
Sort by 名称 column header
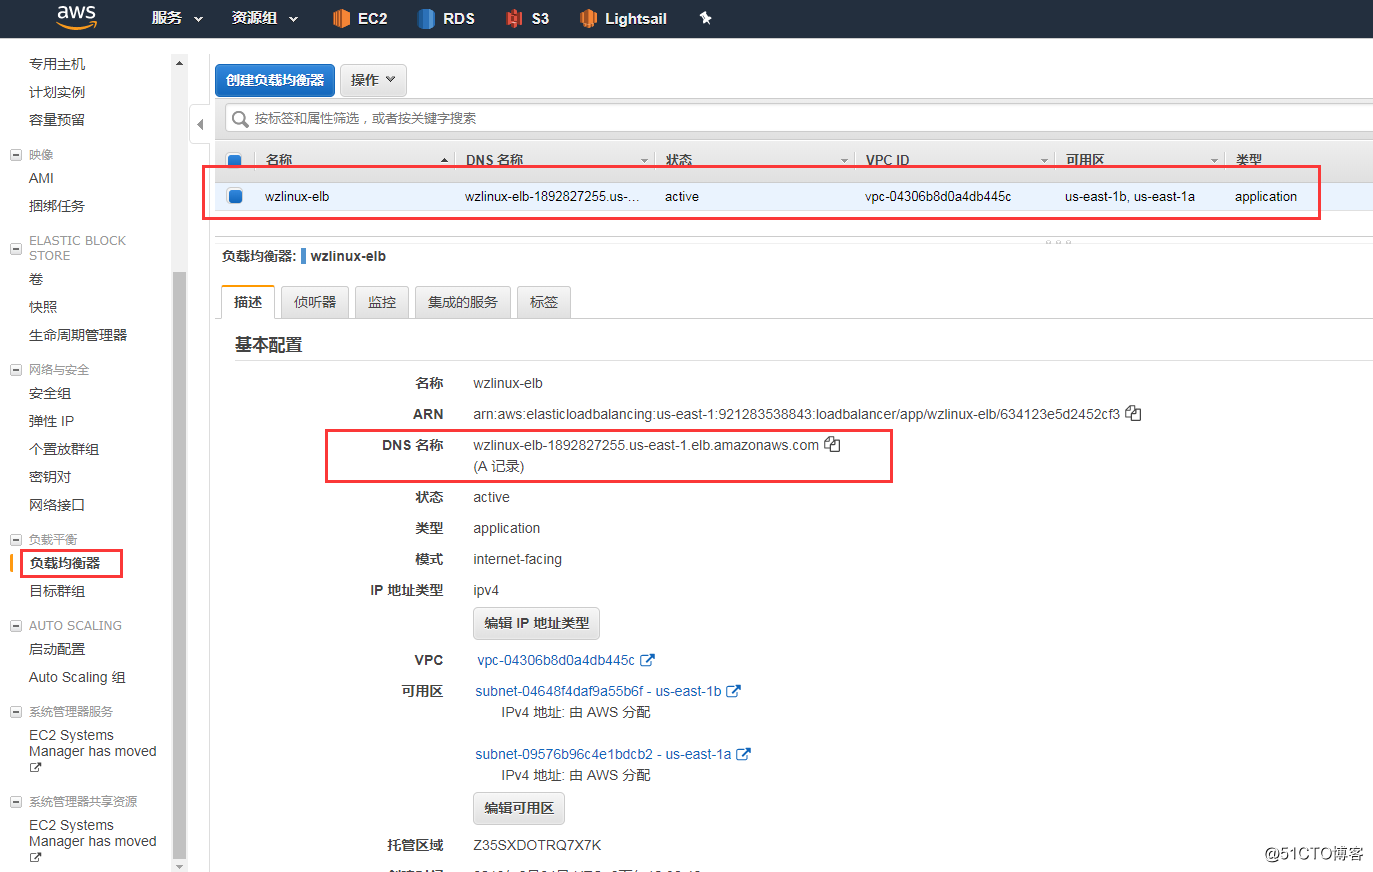click(355, 160)
